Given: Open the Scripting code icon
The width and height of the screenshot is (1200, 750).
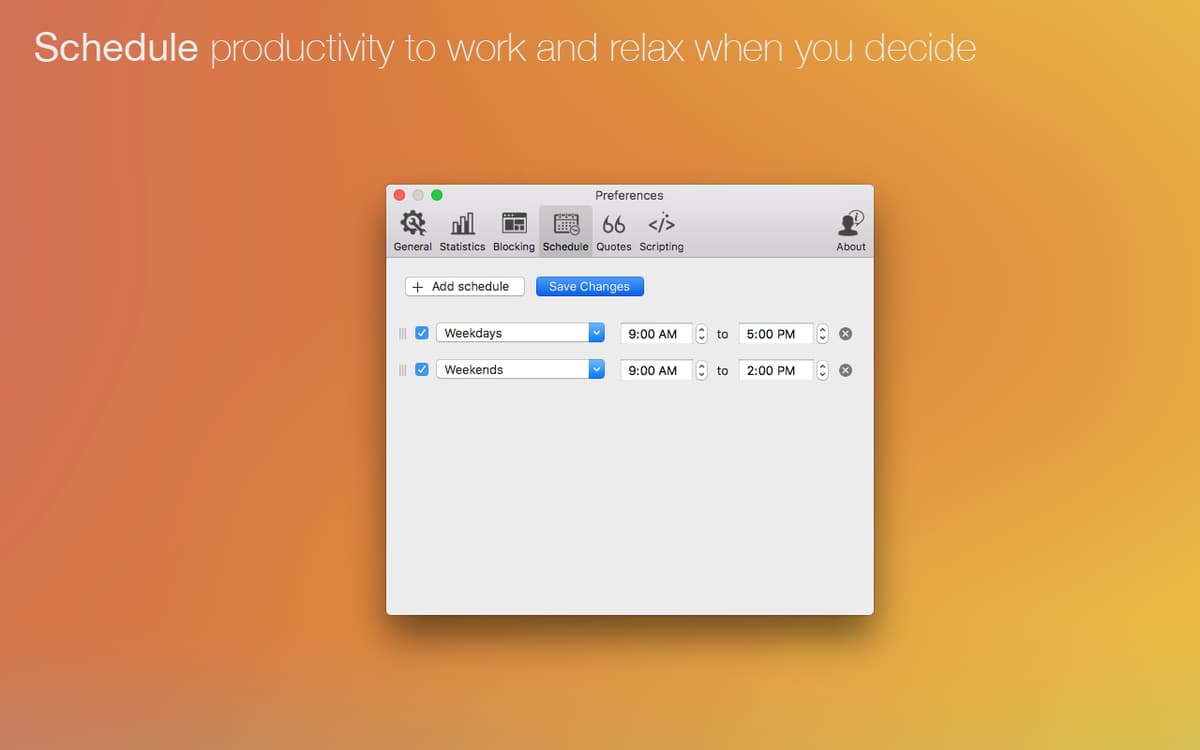Looking at the screenshot, I should tap(661, 224).
